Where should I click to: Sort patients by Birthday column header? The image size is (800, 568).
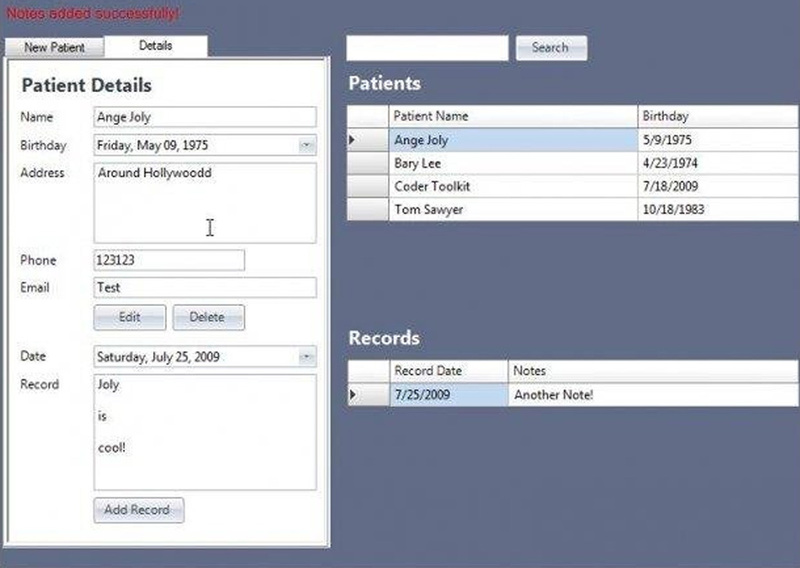click(x=718, y=116)
